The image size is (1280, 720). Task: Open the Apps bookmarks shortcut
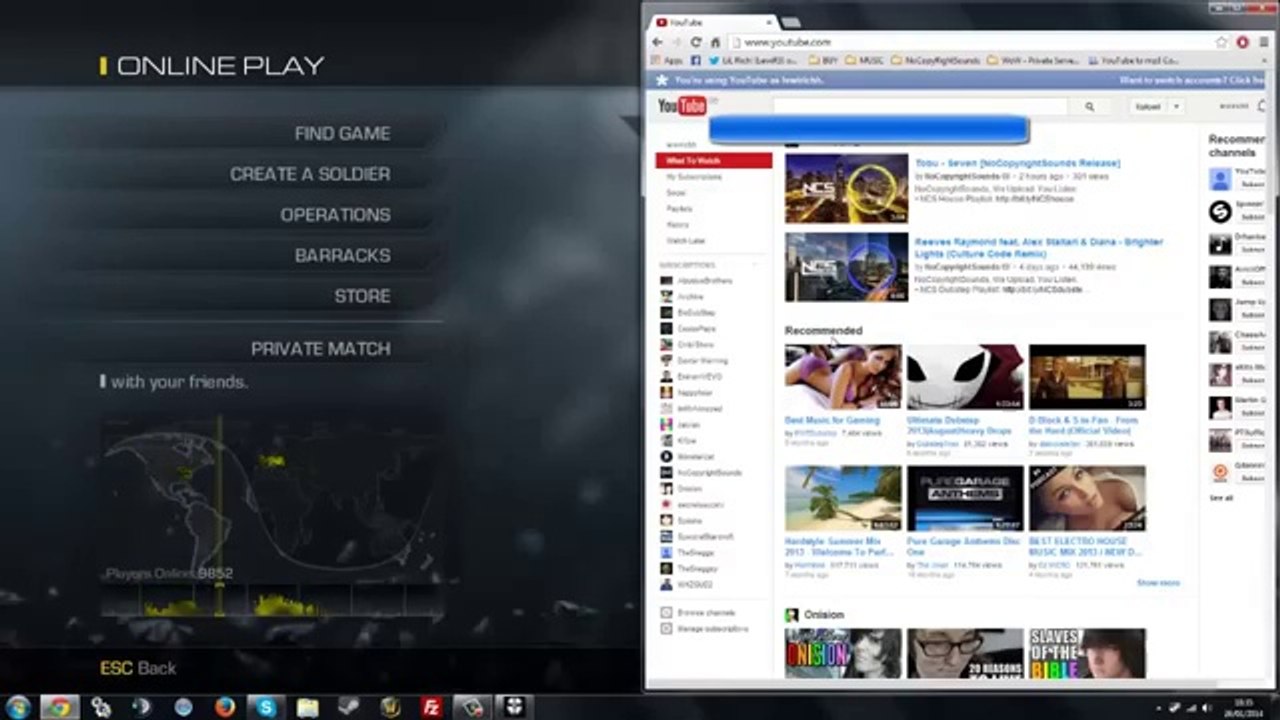(667, 61)
